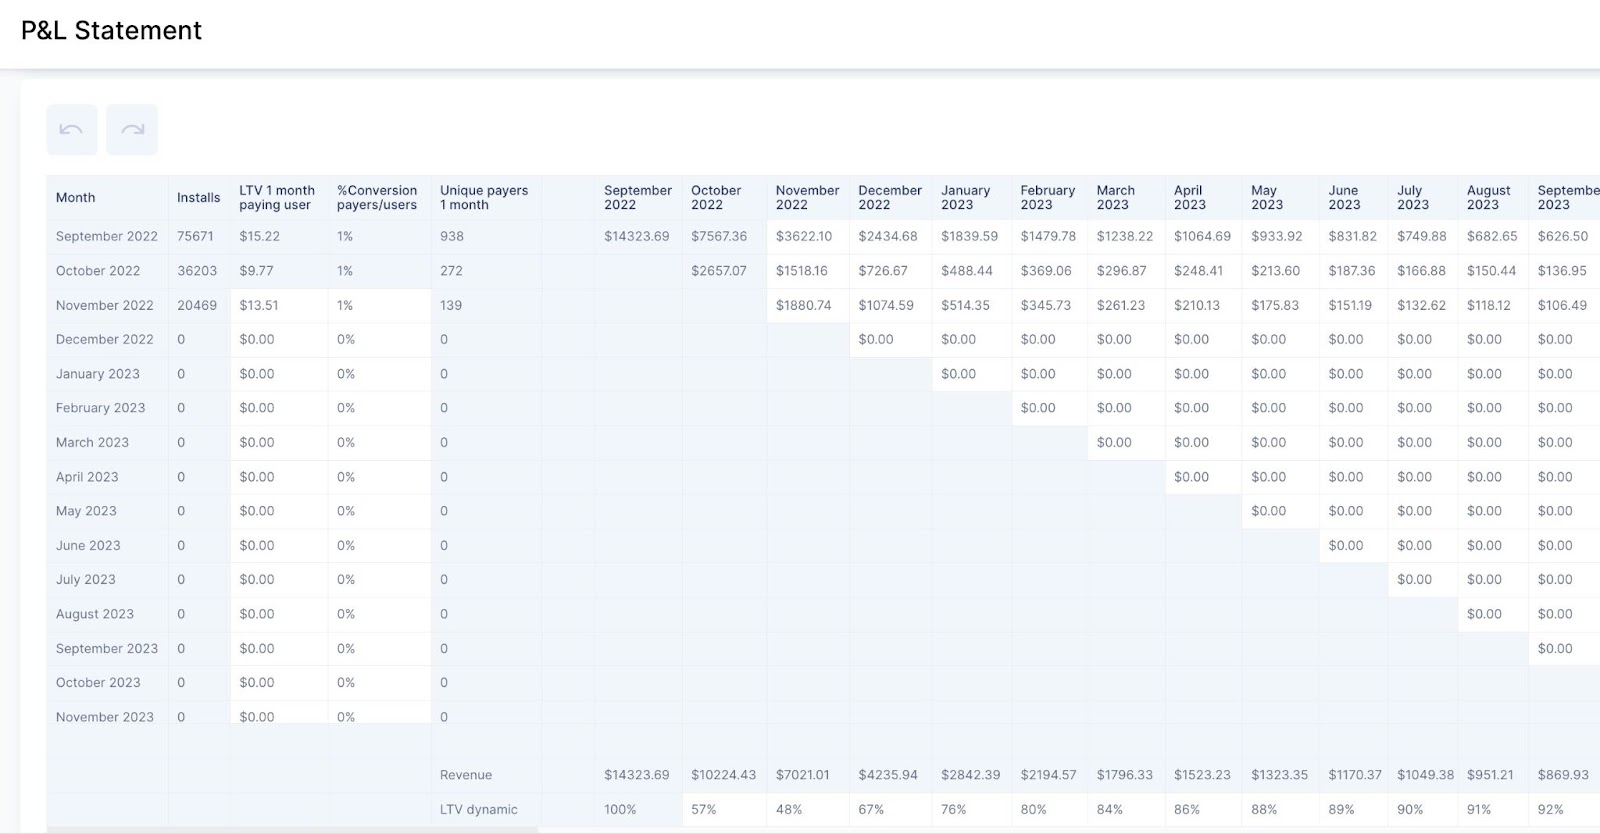
Task: Click the undo arrow button
Action: (x=71, y=130)
